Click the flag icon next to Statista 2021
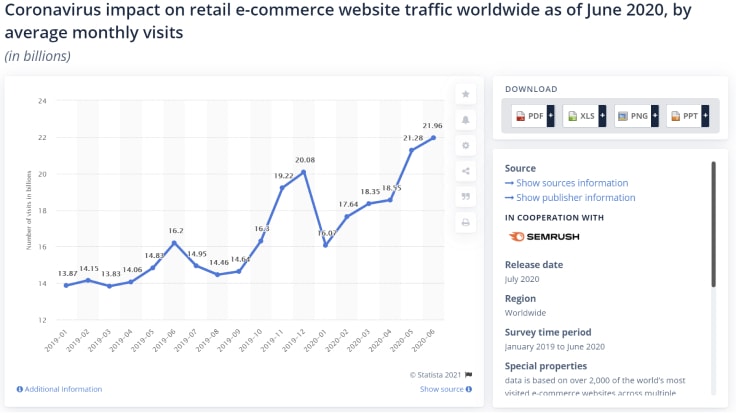The image size is (736, 413). coord(468,375)
